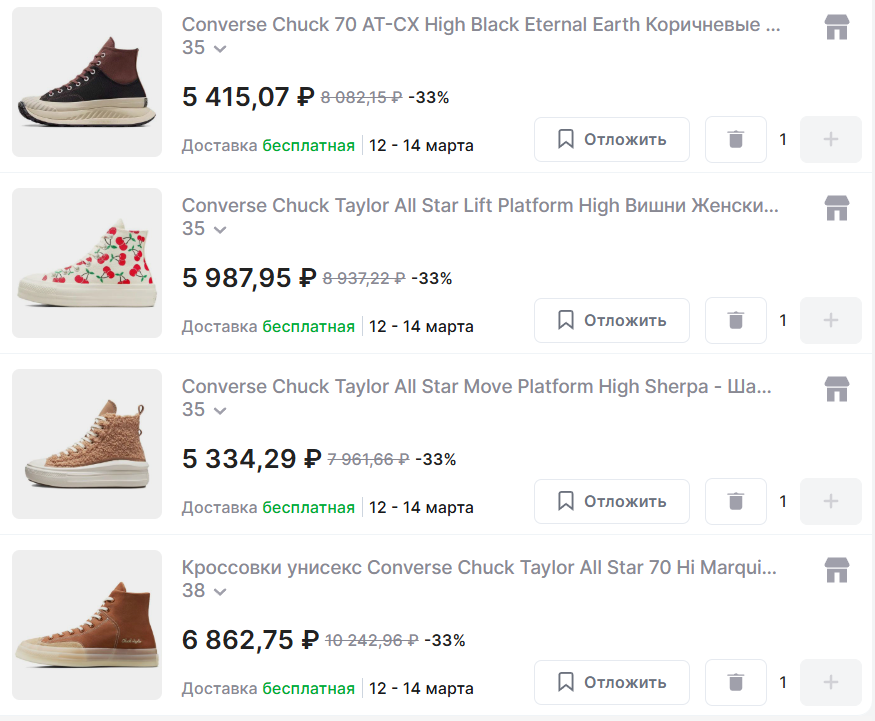The height and width of the screenshot is (721, 875).
Task: Change size 38 on All Star 70 Hi Marquis
Action: (205, 591)
